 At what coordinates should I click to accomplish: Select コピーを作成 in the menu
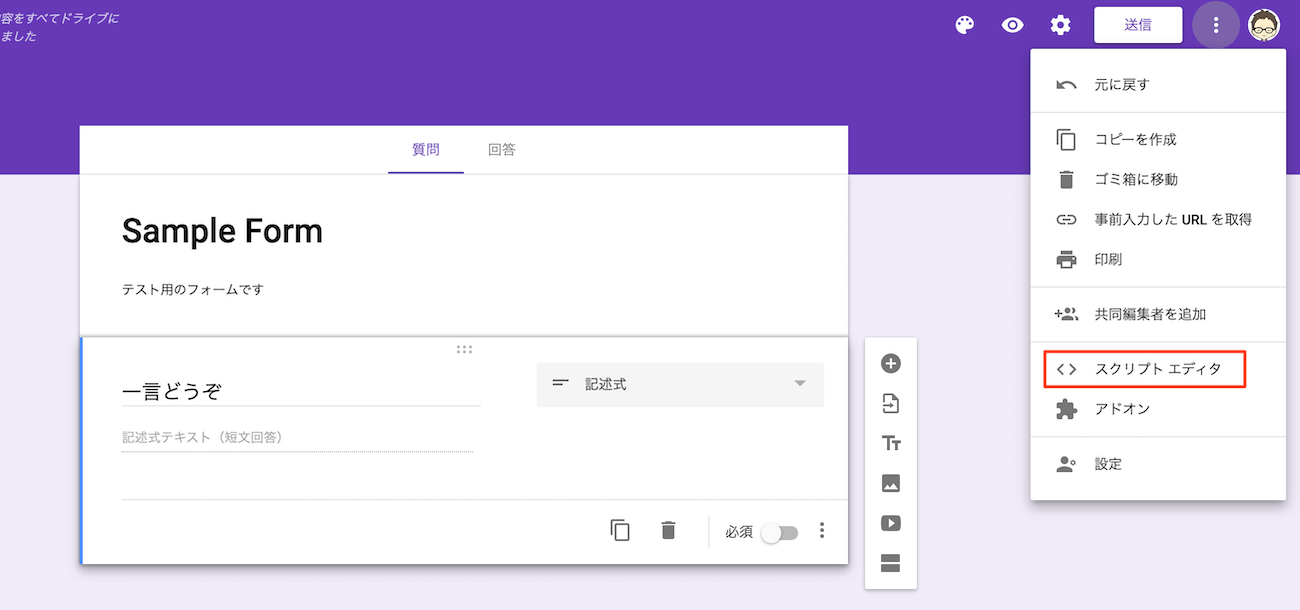[1135, 139]
